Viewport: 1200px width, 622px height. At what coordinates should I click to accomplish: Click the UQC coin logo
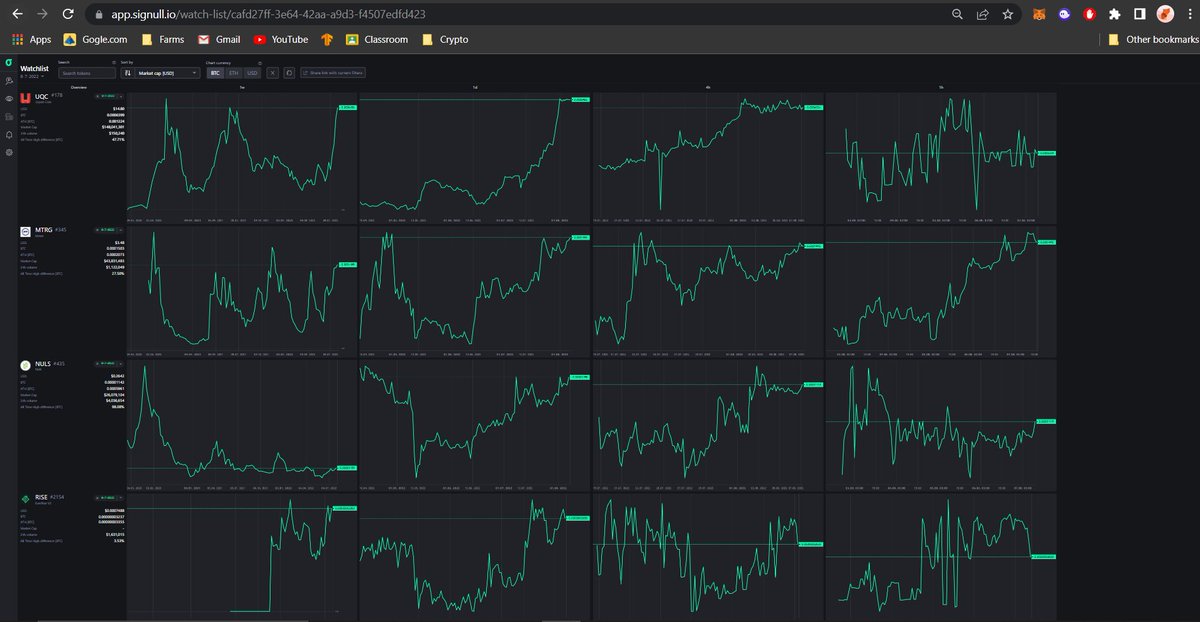(26, 98)
